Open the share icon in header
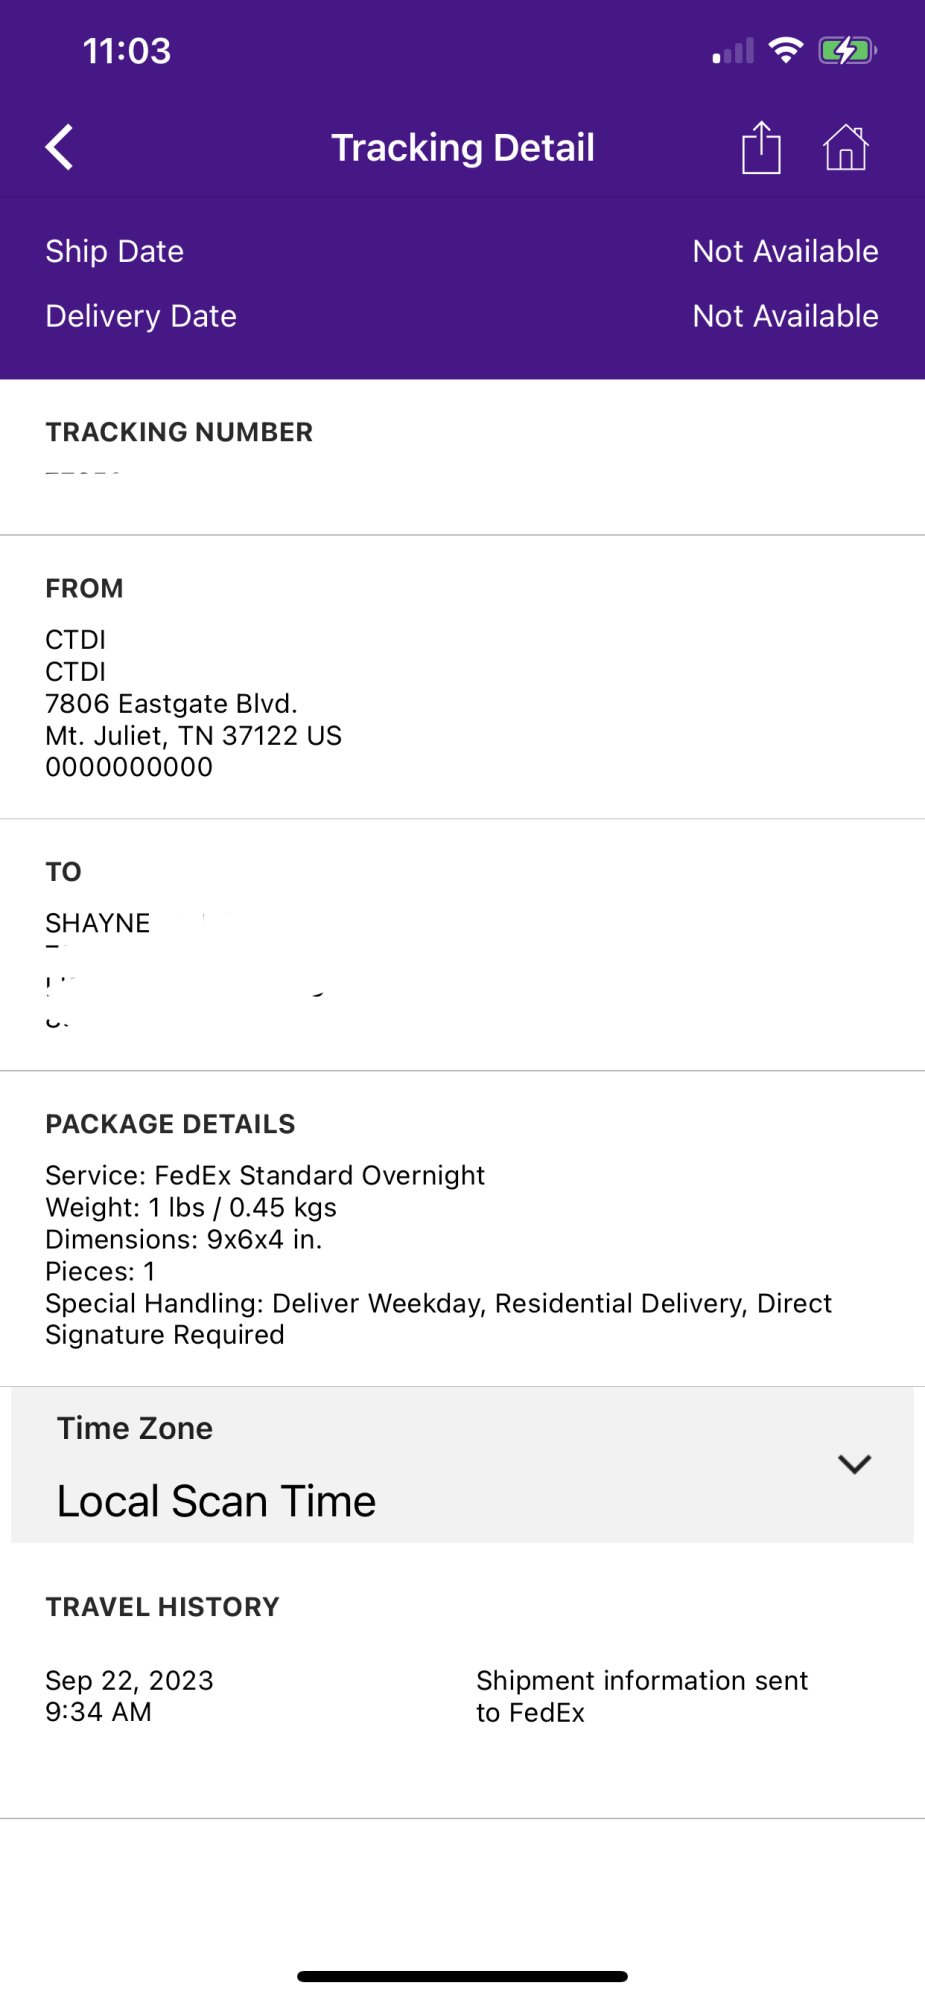 [761, 147]
